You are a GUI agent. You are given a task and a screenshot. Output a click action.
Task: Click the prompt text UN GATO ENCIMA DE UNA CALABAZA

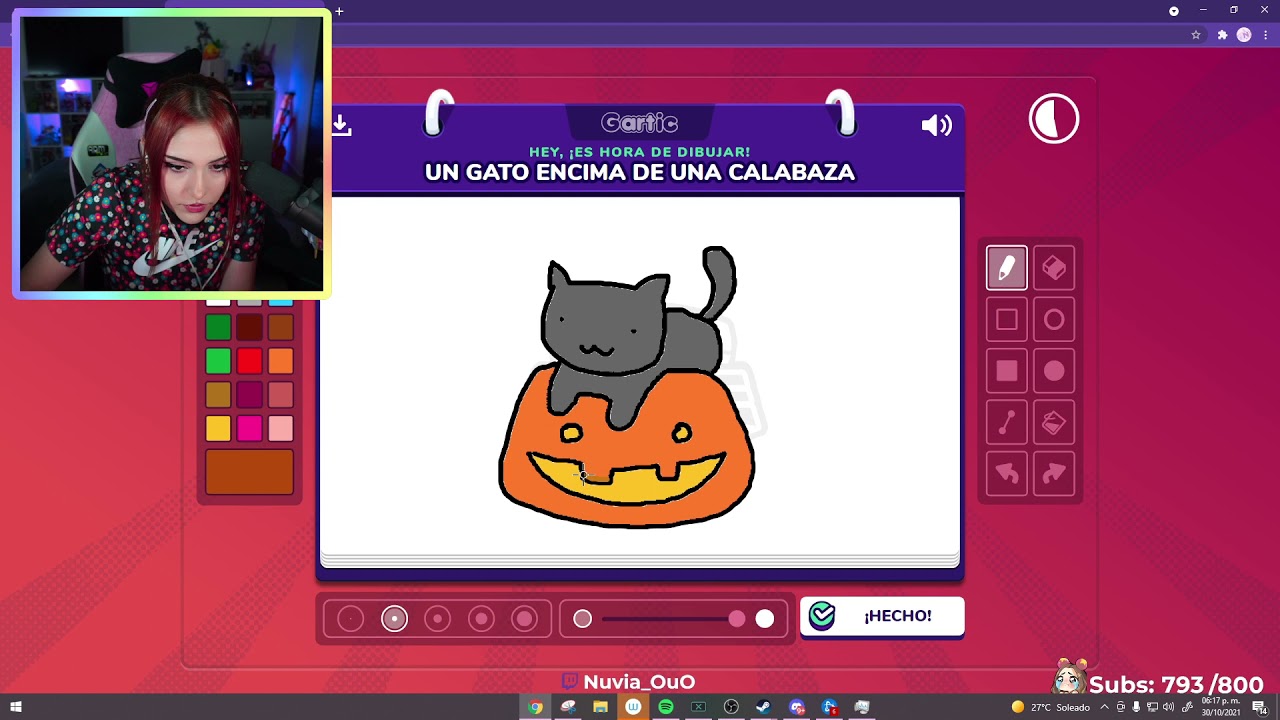pyautogui.click(x=640, y=172)
